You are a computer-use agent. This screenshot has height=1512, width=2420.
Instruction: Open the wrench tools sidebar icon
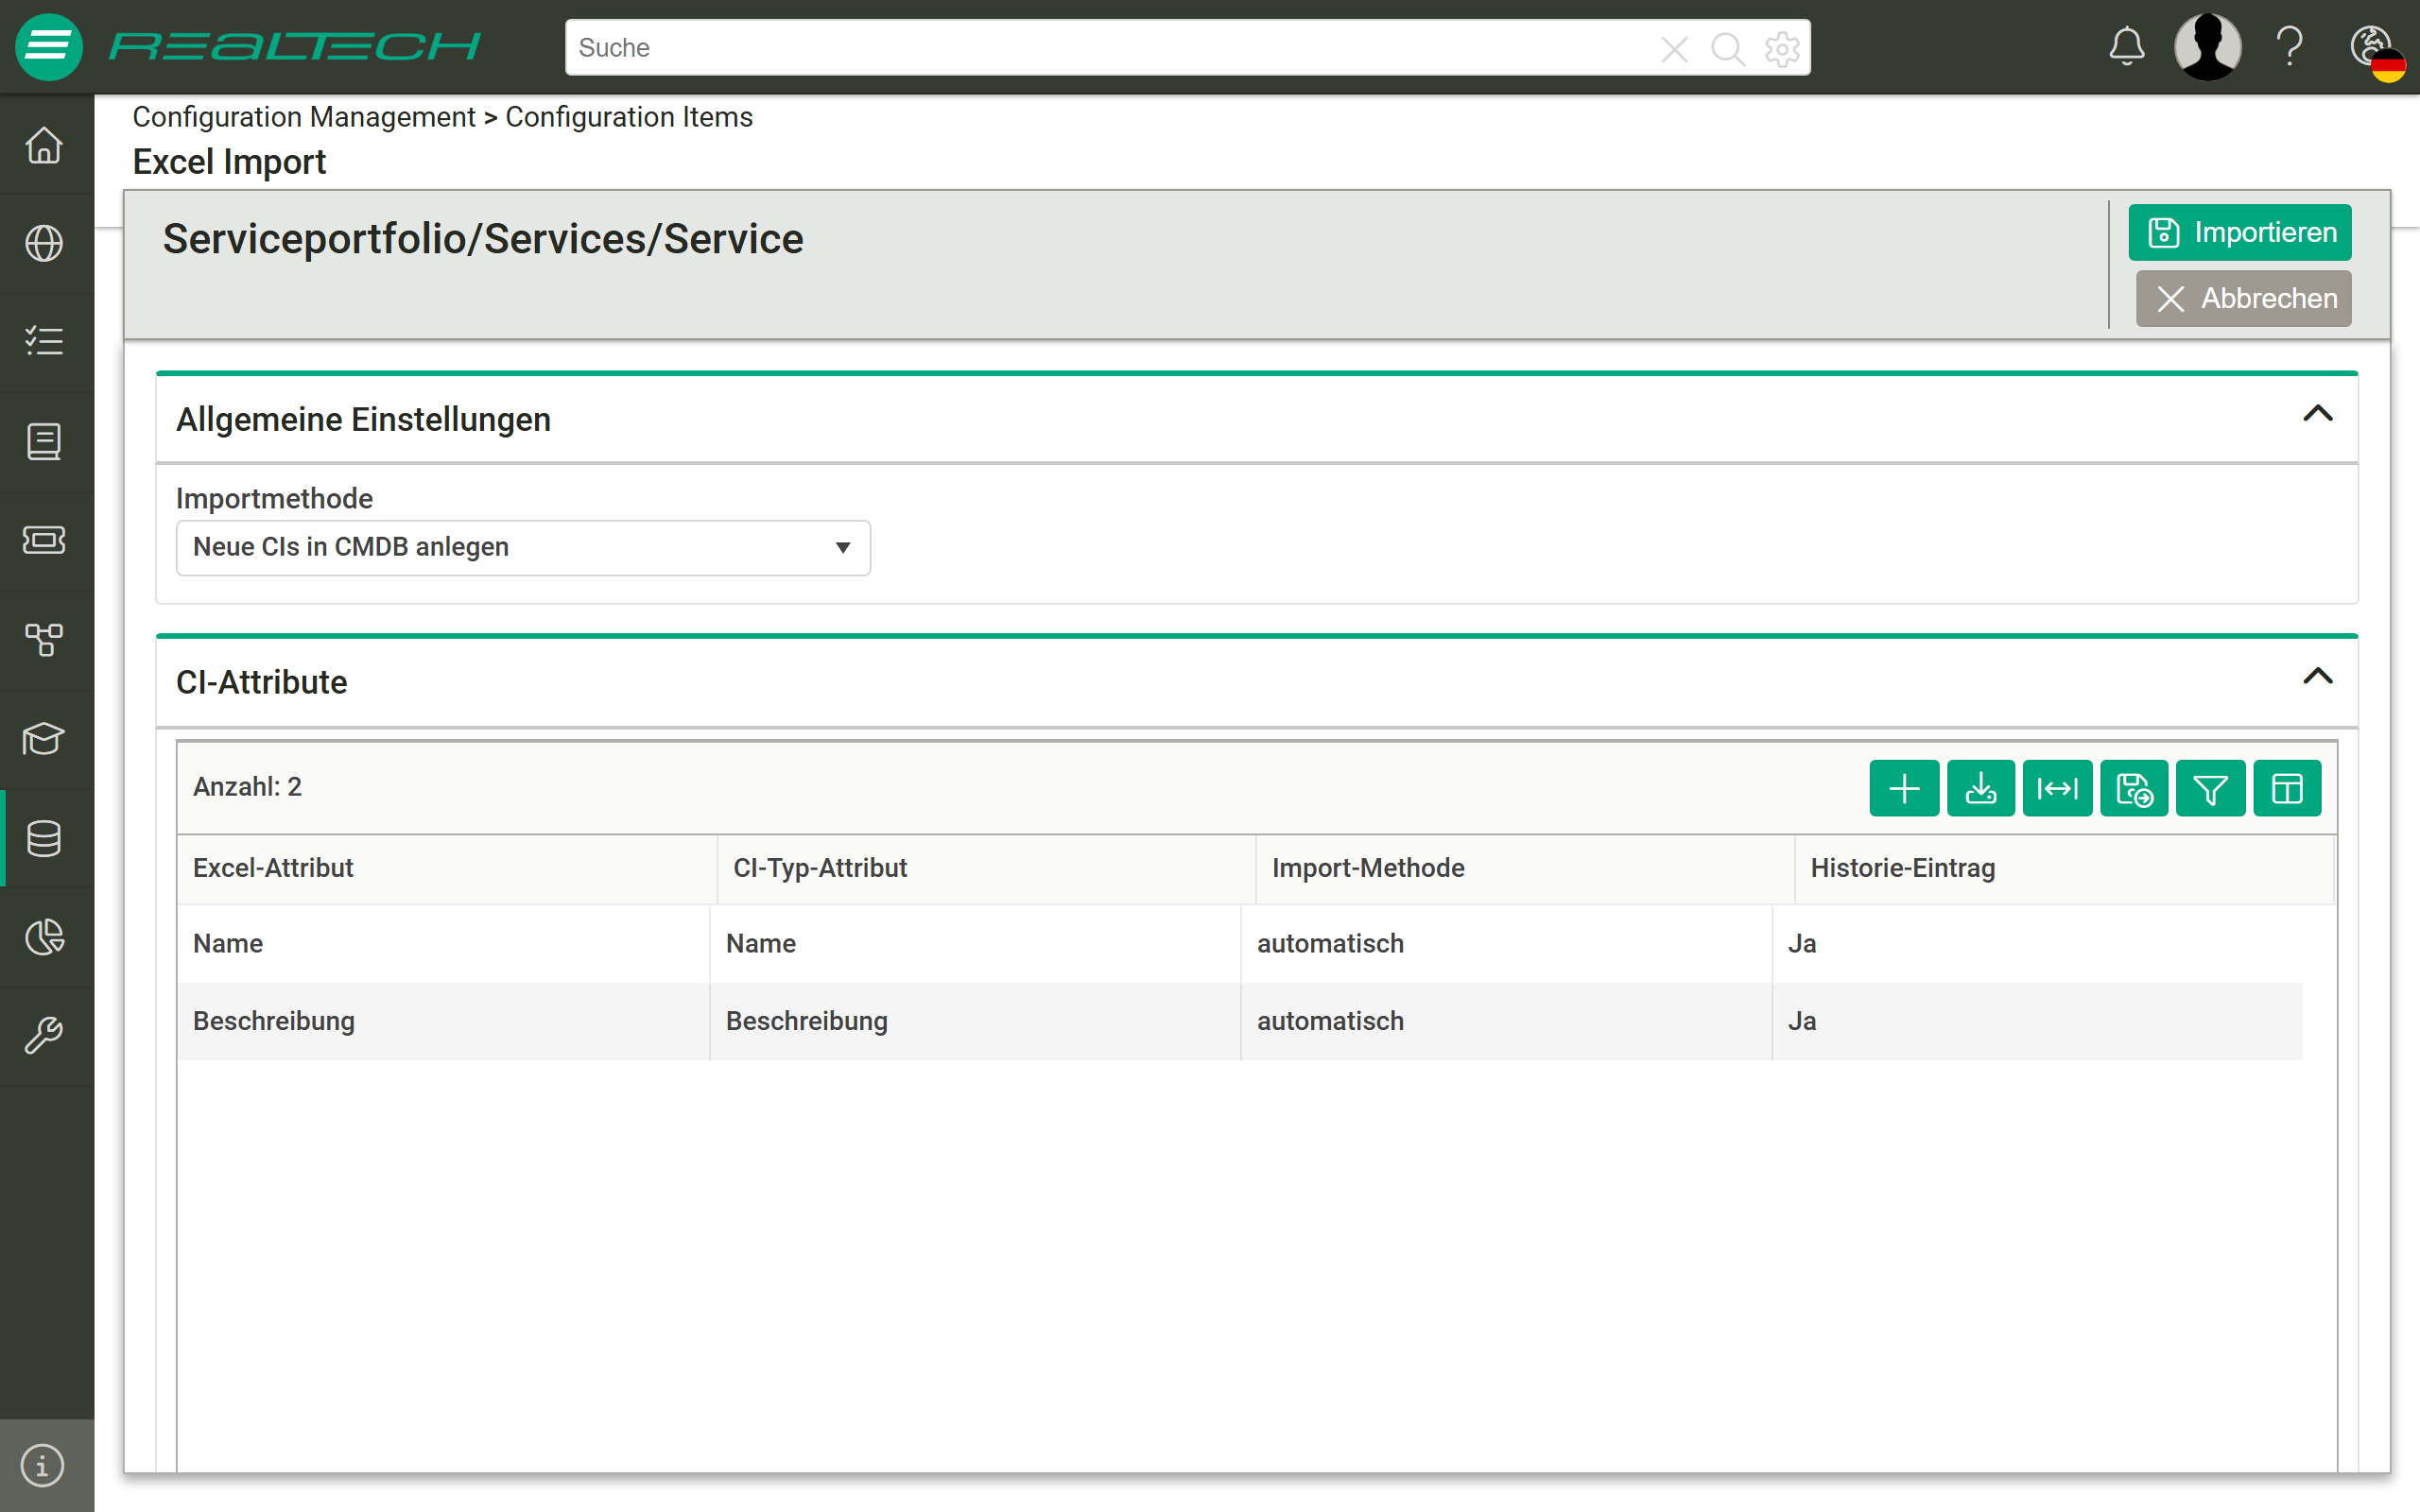(44, 1035)
